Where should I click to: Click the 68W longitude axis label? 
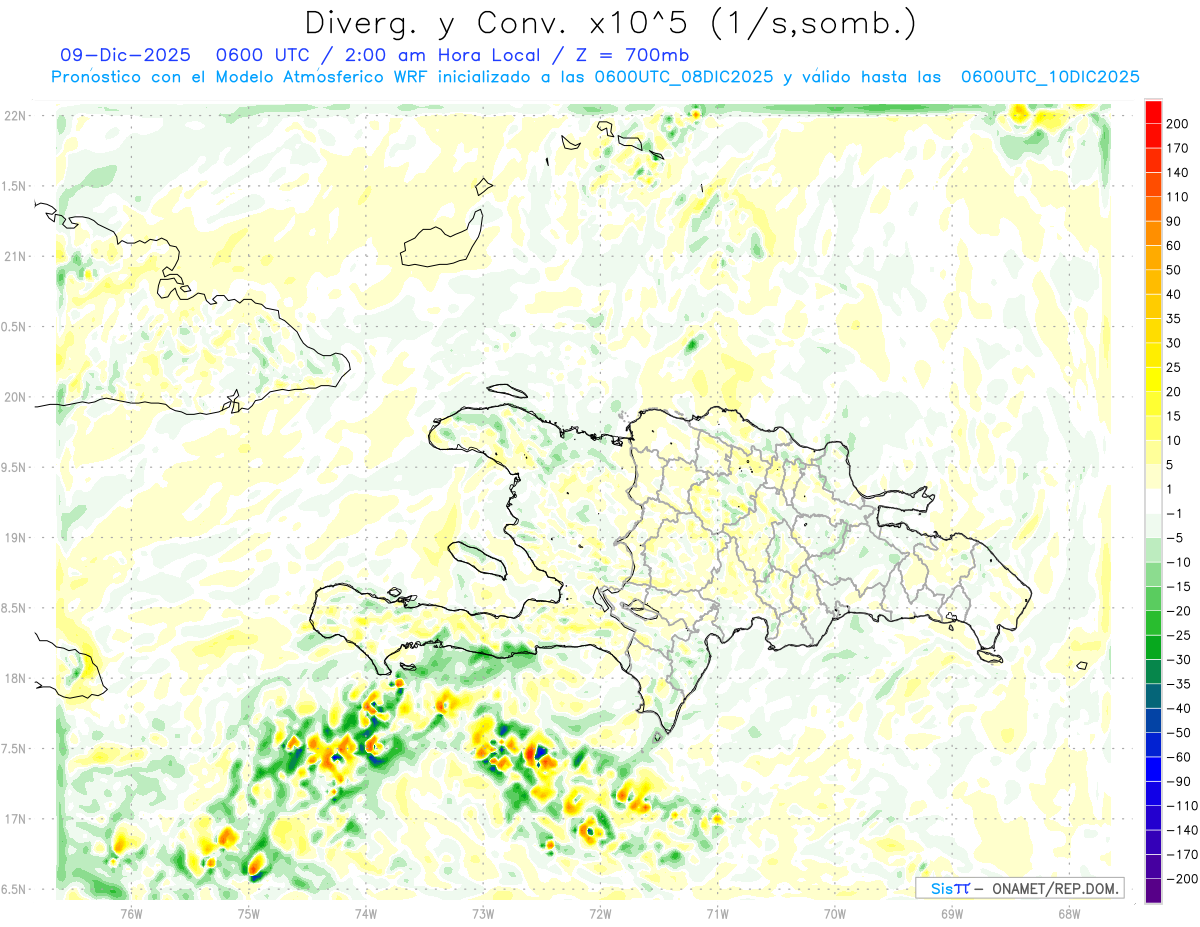pos(1069,914)
